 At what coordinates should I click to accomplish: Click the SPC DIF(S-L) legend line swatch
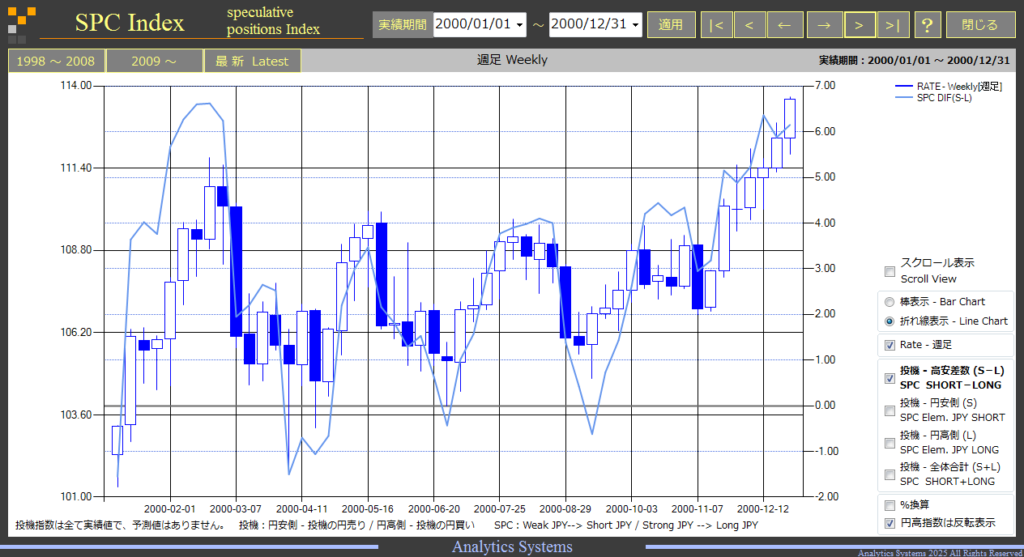click(903, 98)
